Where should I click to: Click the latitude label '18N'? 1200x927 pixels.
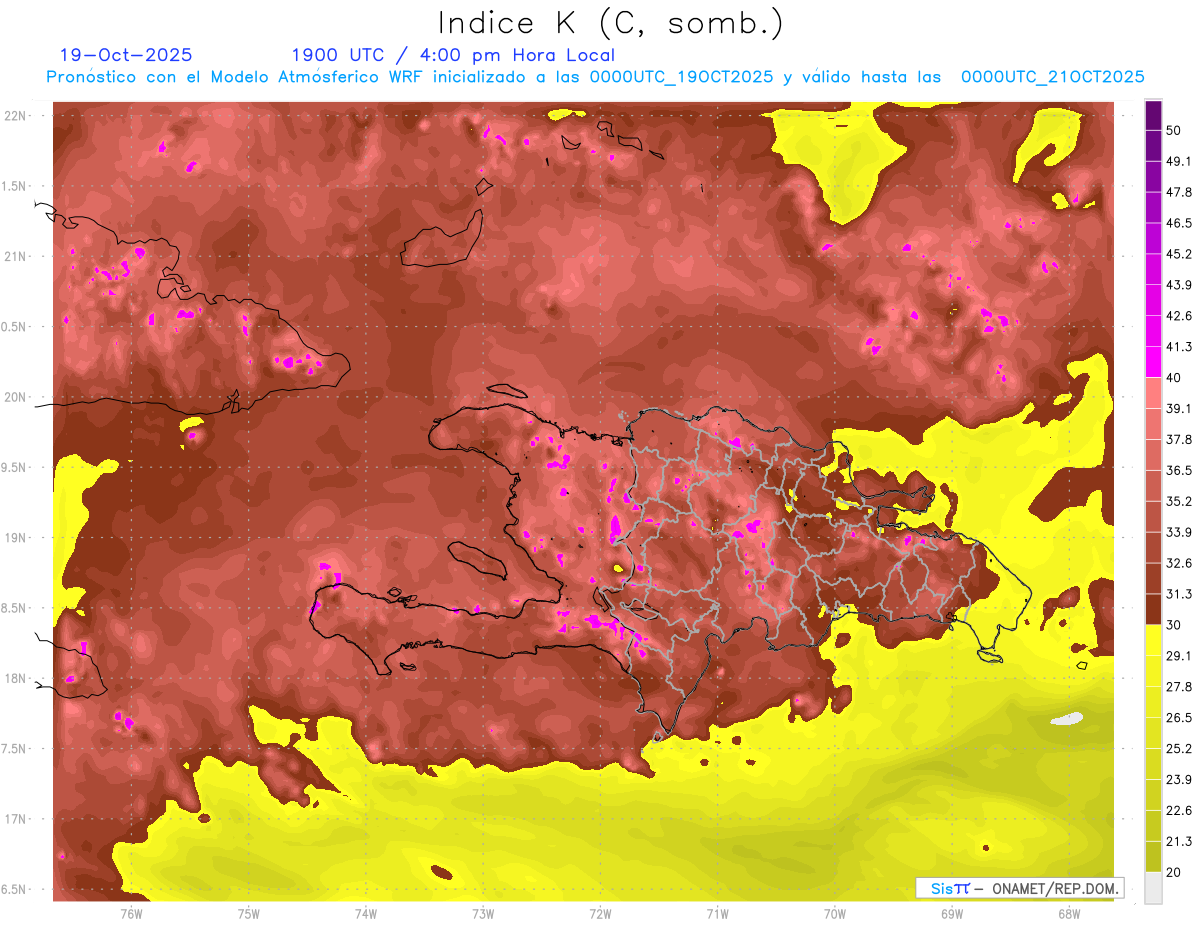coord(17,678)
